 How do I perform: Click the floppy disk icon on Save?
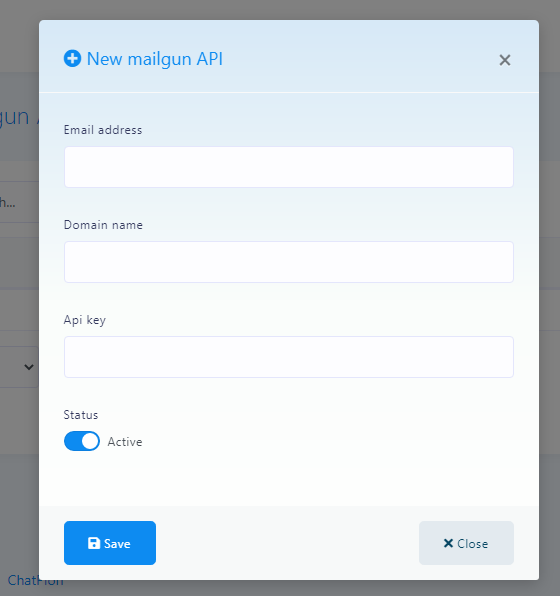point(94,543)
